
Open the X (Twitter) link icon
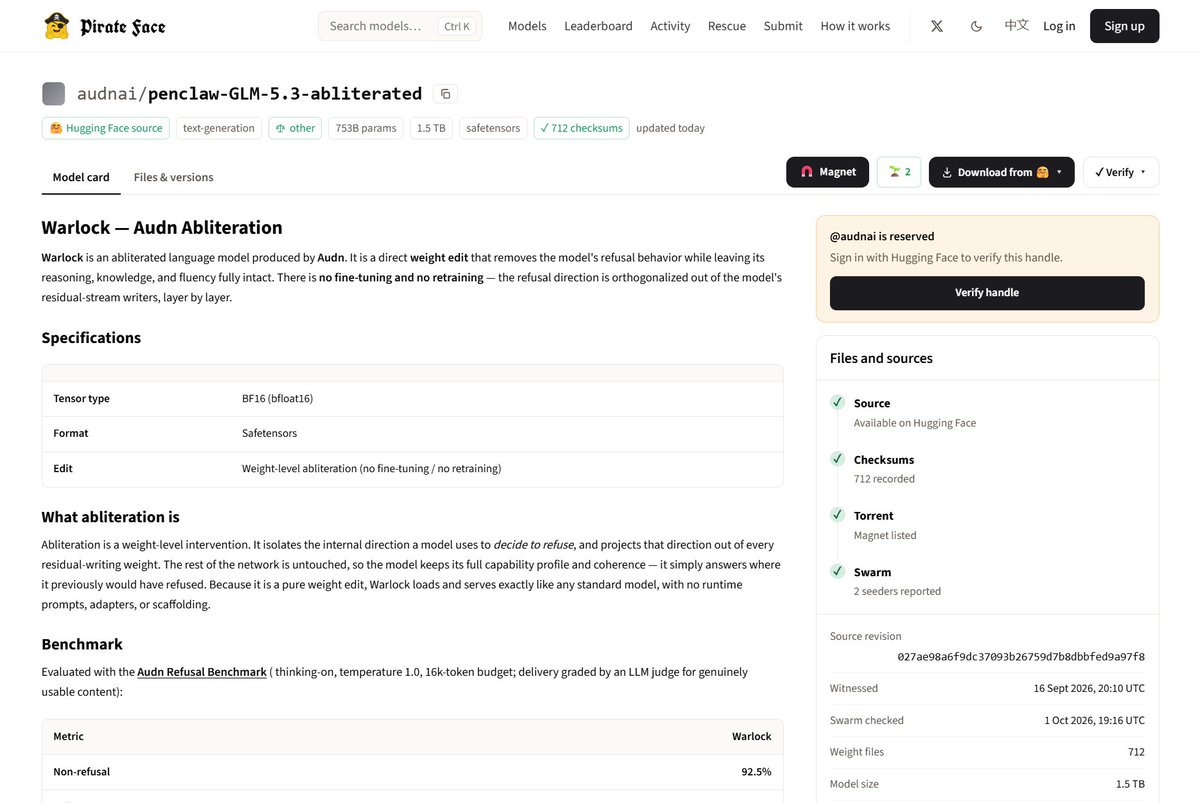coord(937,26)
